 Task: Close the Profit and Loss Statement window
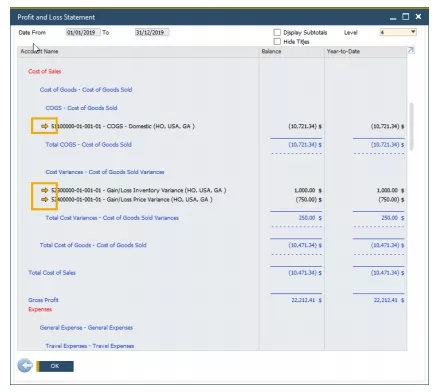[x=418, y=16]
